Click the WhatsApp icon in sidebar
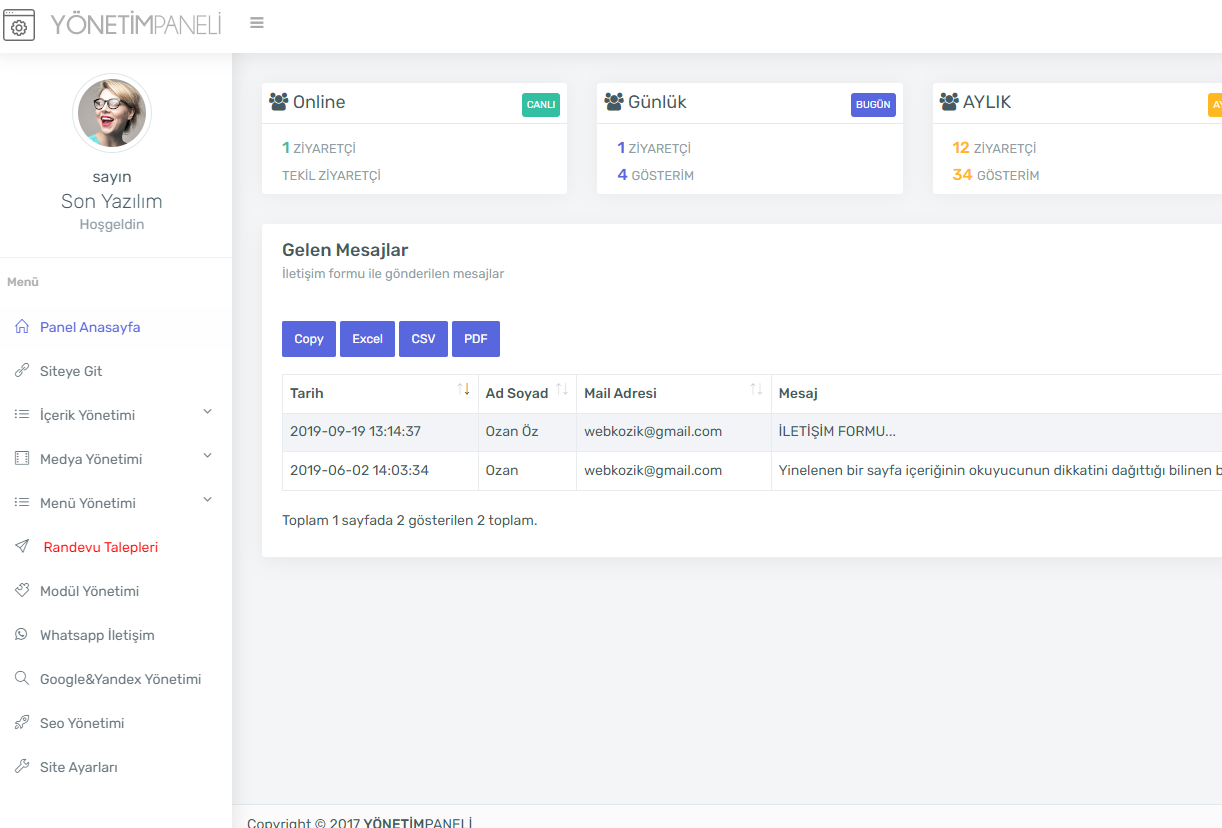The width and height of the screenshot is (1222, 828). (22, 635)
